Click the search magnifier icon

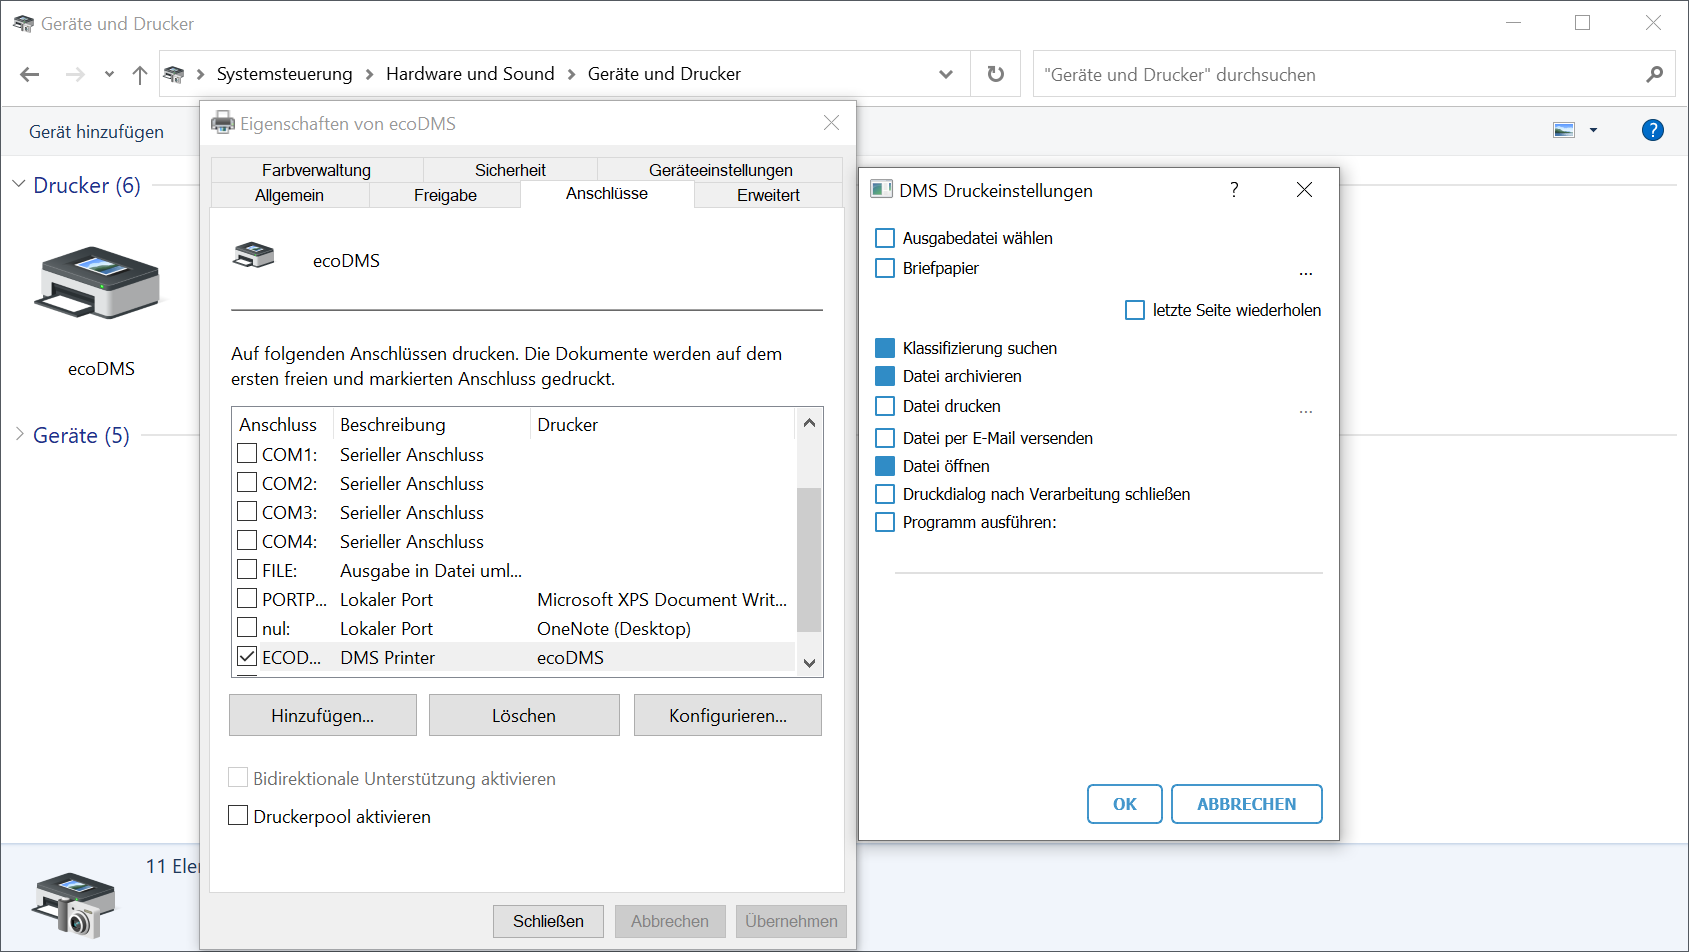click(x=1655, y=74)
